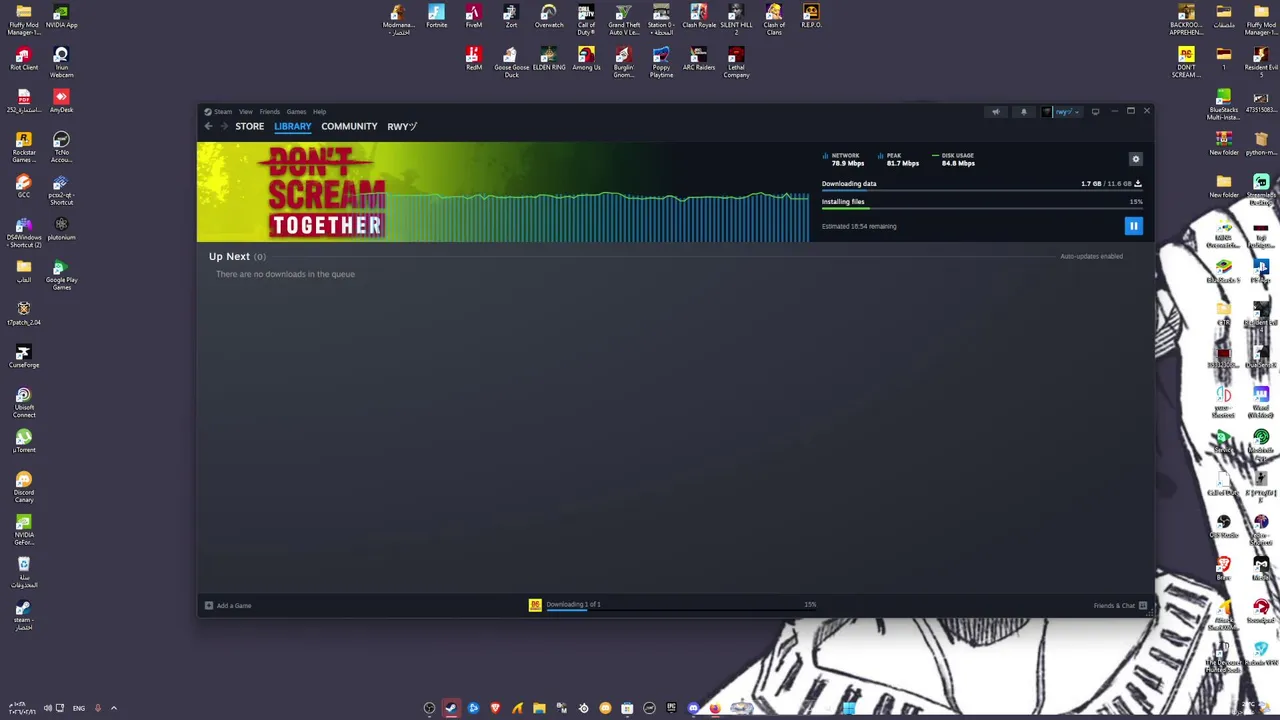The width and height of the screenshot is (1280, 720).
Task: Open Google Play Games icon
Action: [61, 274]
